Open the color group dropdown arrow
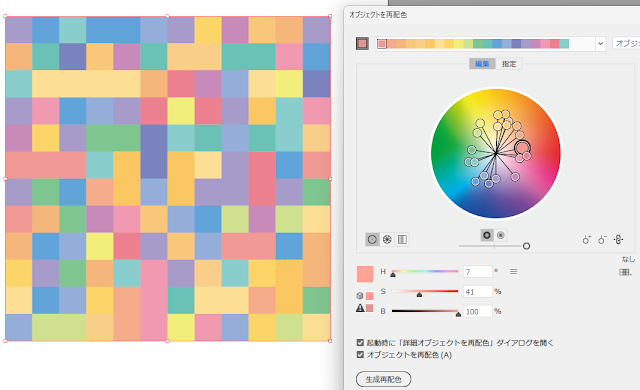This screenshot has width=640, height=390. click(600, 44)
